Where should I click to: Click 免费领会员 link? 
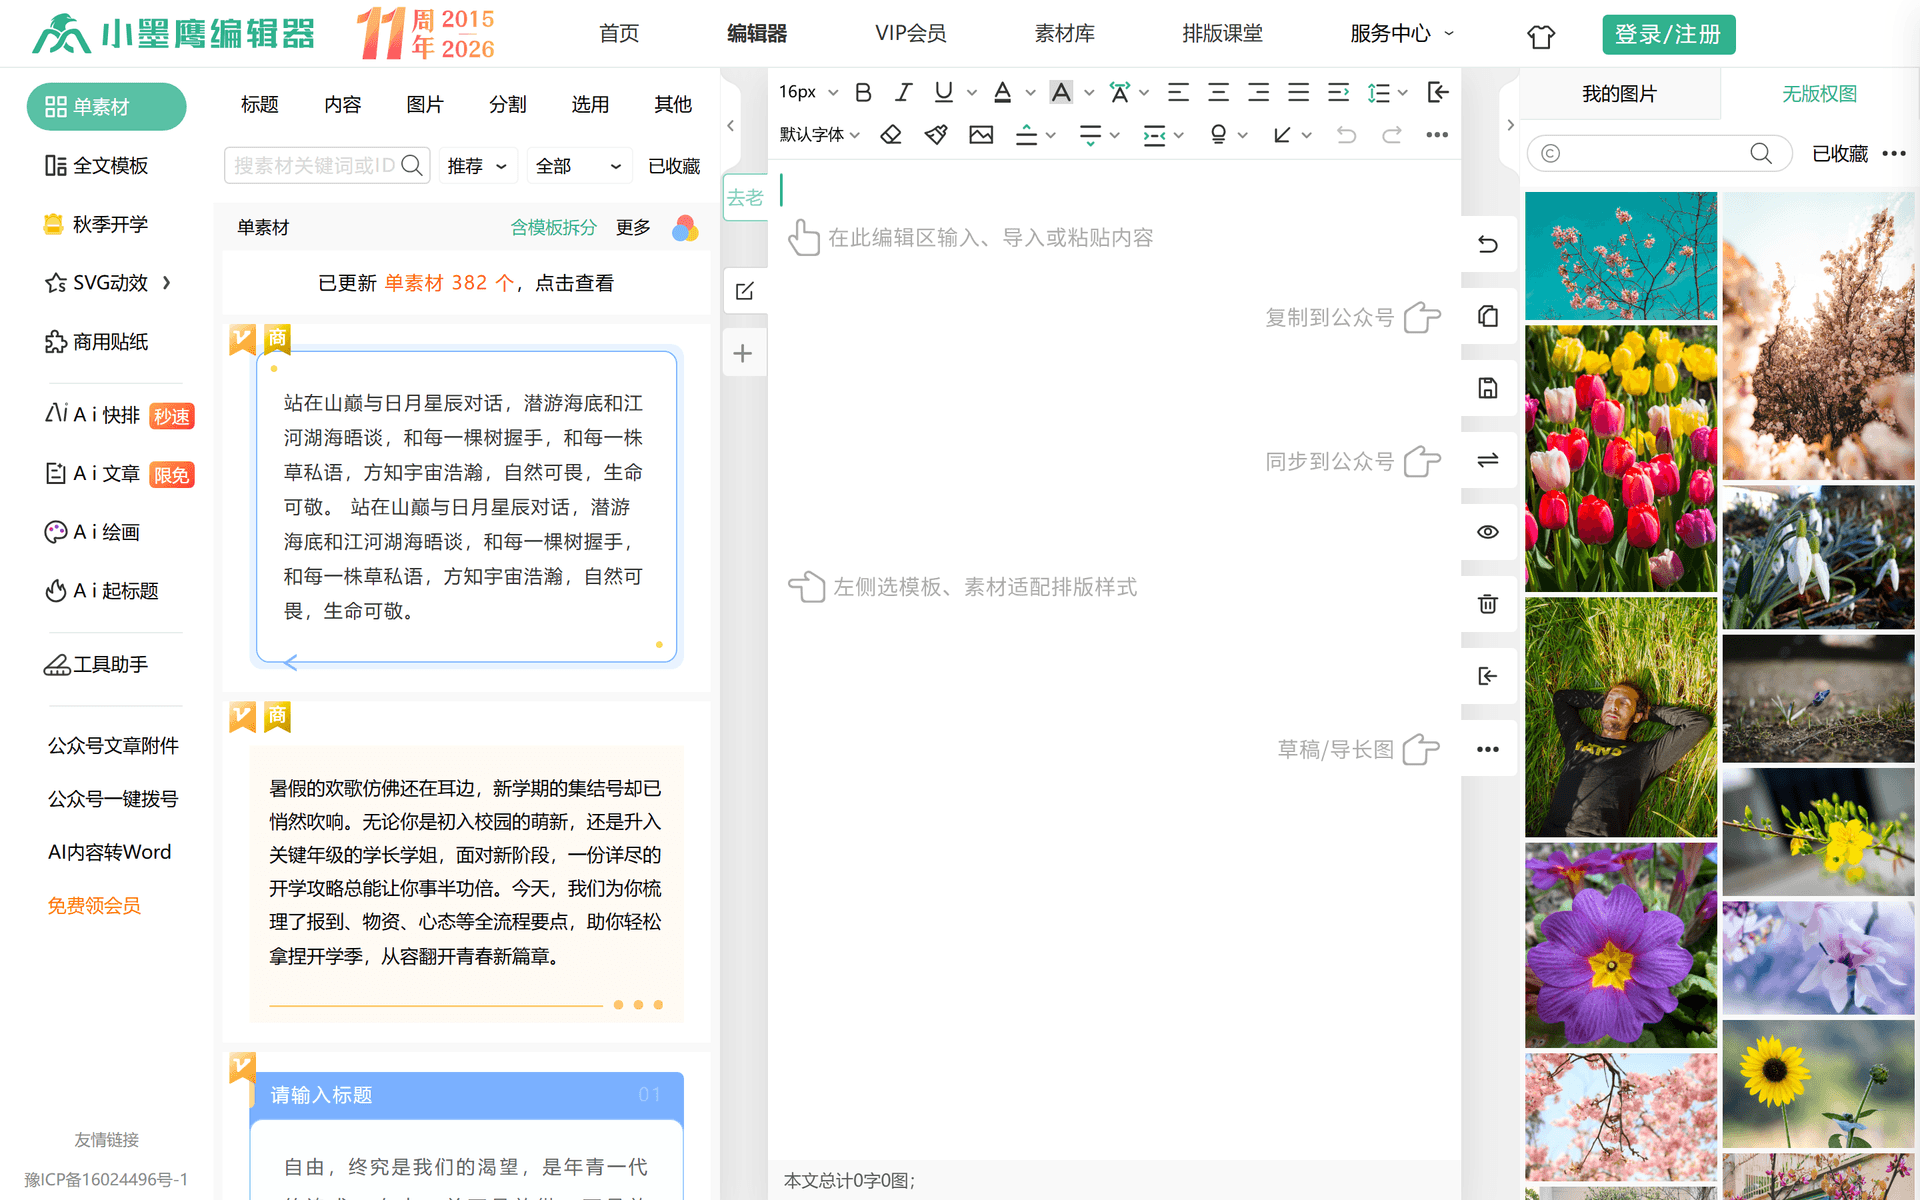pyautogui.click(x=94, y=906)
